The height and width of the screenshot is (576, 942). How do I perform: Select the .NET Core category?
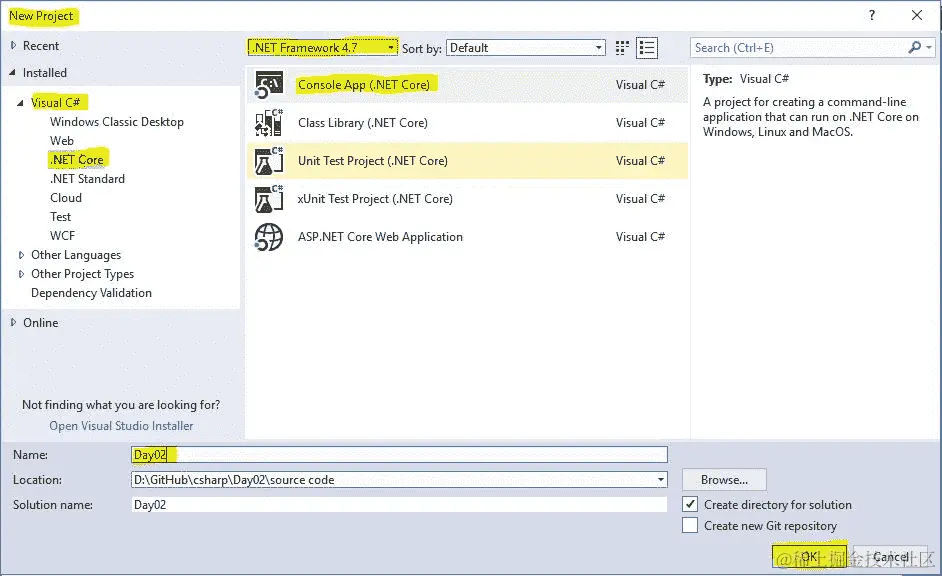click(77, 160)
